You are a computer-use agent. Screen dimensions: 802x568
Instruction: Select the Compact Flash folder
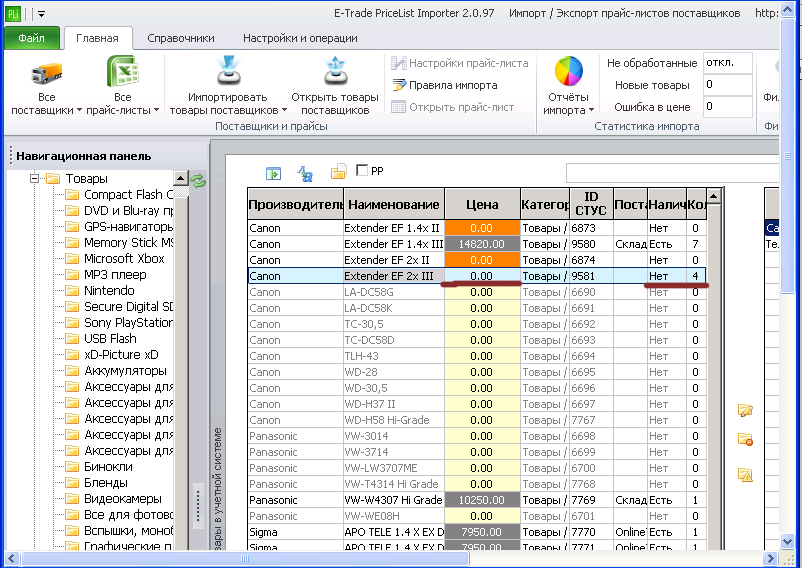[x=120, y=195]
